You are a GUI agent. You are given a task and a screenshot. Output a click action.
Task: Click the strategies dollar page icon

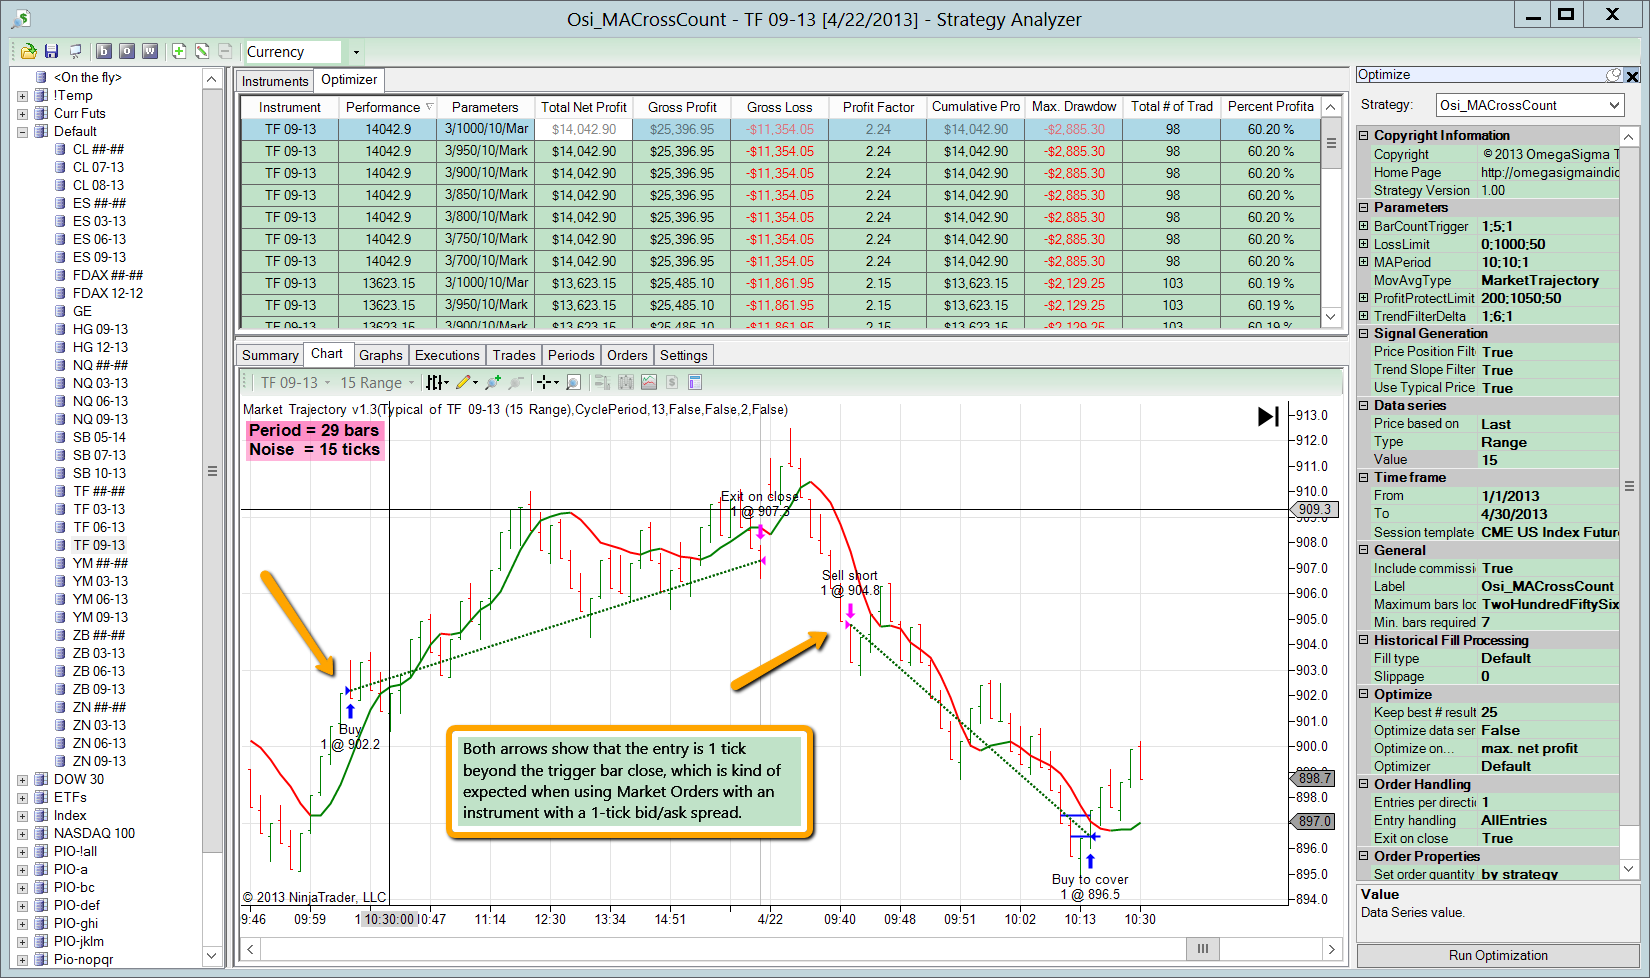(672, 382)
